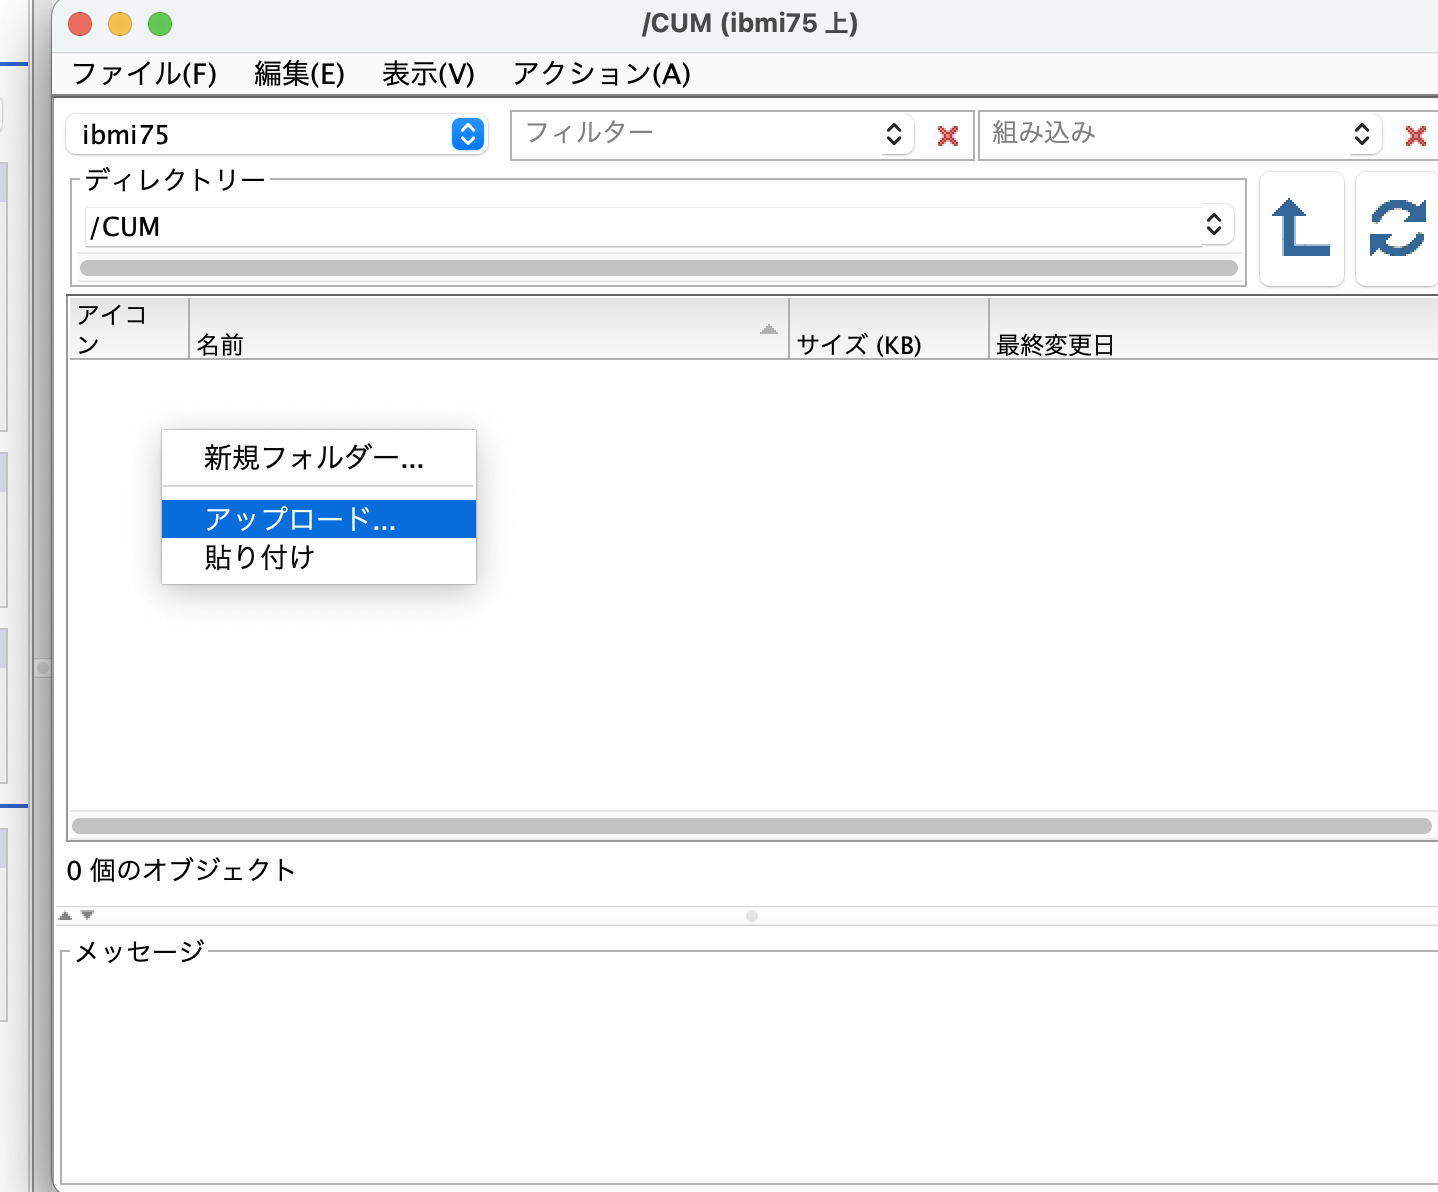Click the フィルター text input
Viewport: 1438px width, 1192px height.
(x=698, y=134)
